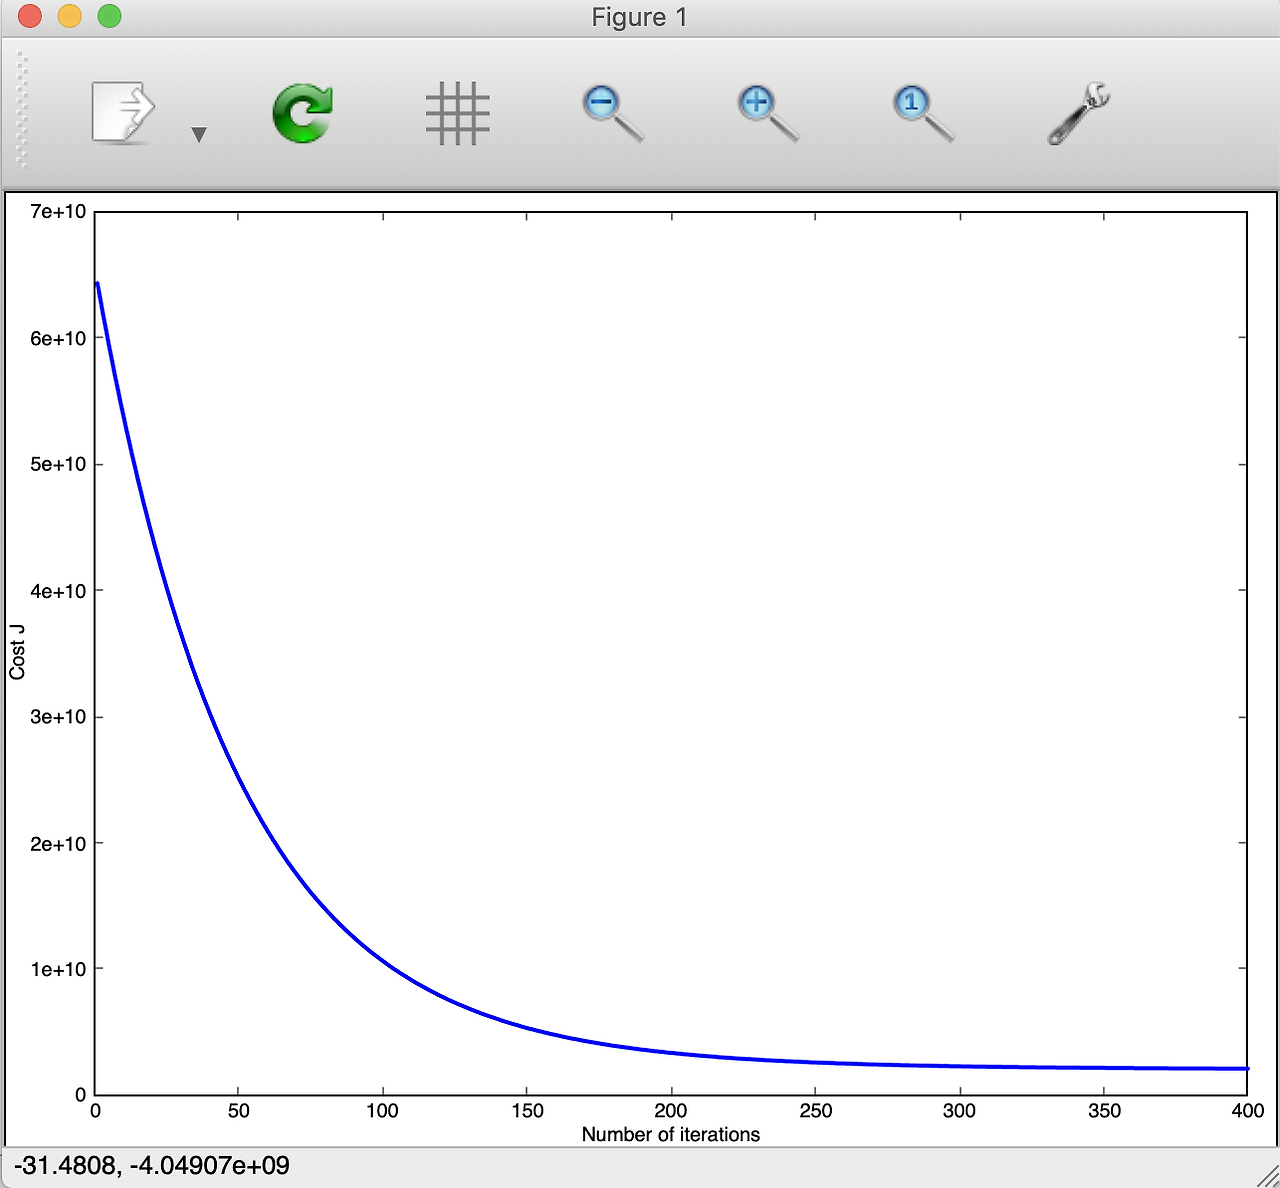This screenshot has height=1188, width=1280.
Task: Click the 6e+10 y-axis tick label
Action: 58,338
